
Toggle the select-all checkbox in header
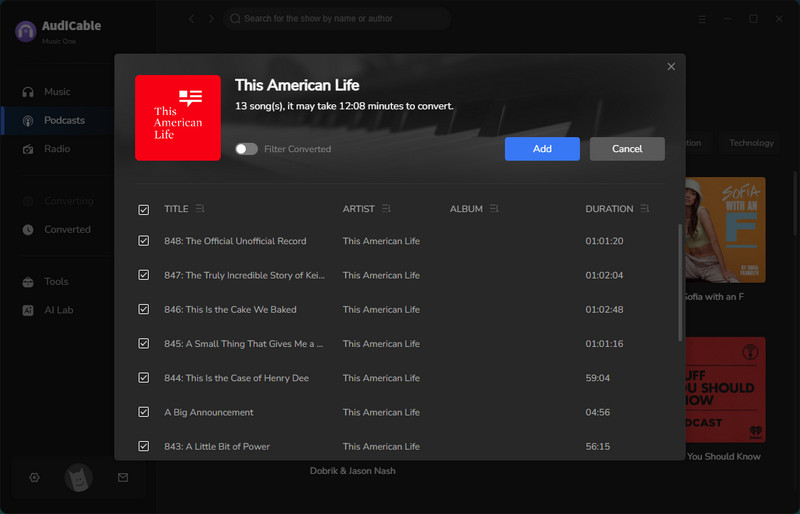click(x=144, y=210)
